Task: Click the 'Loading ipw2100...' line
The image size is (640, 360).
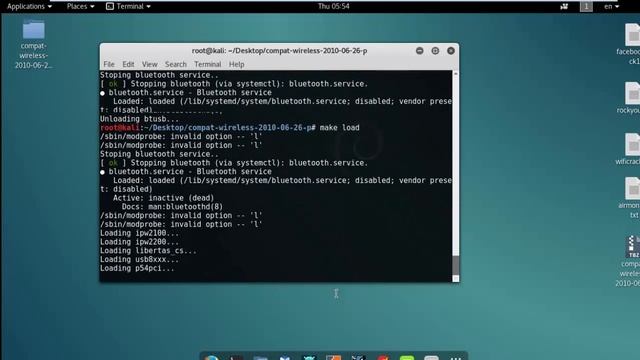Action: coord(139,233)
